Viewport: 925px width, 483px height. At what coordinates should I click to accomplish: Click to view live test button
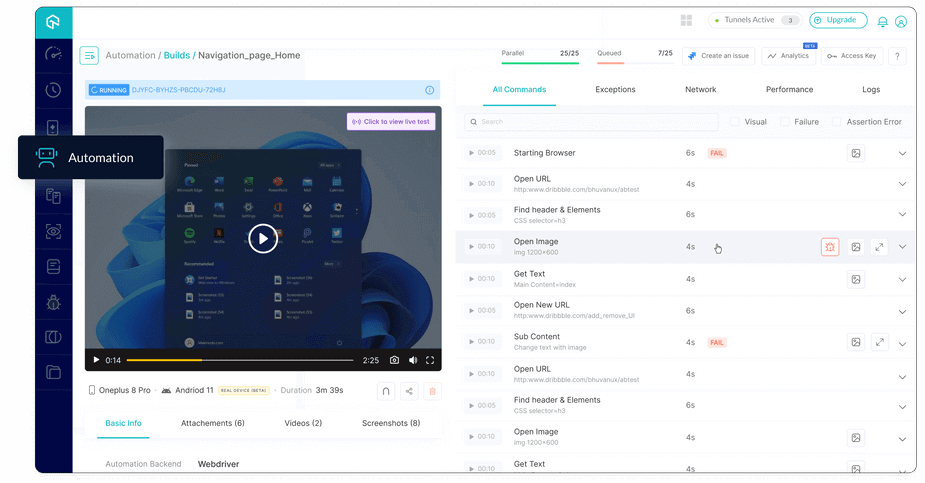391,121
